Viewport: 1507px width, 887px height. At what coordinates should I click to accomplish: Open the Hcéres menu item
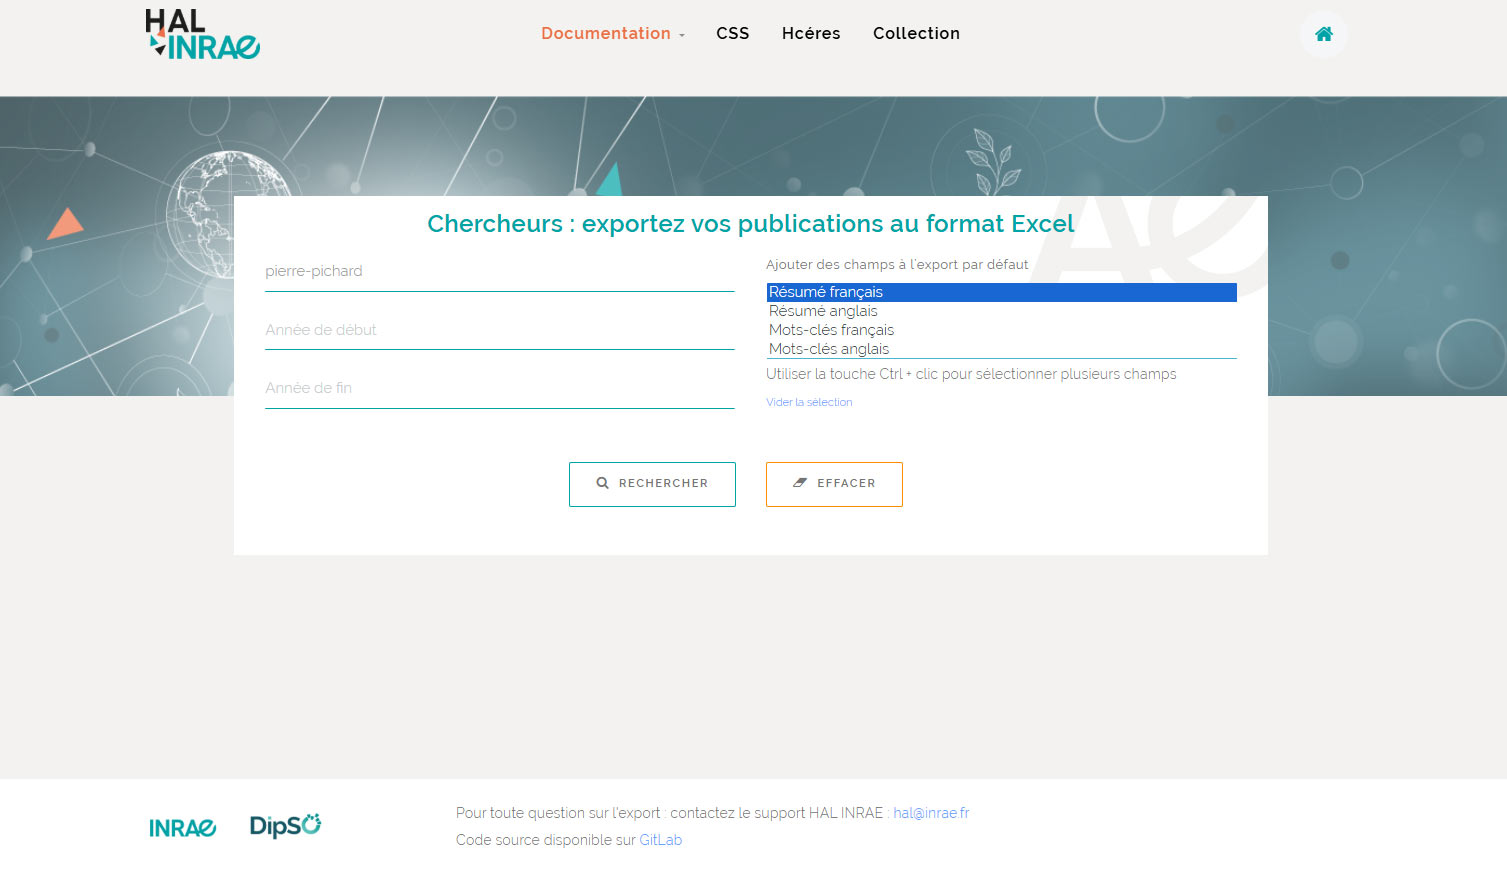coord(810,33)
